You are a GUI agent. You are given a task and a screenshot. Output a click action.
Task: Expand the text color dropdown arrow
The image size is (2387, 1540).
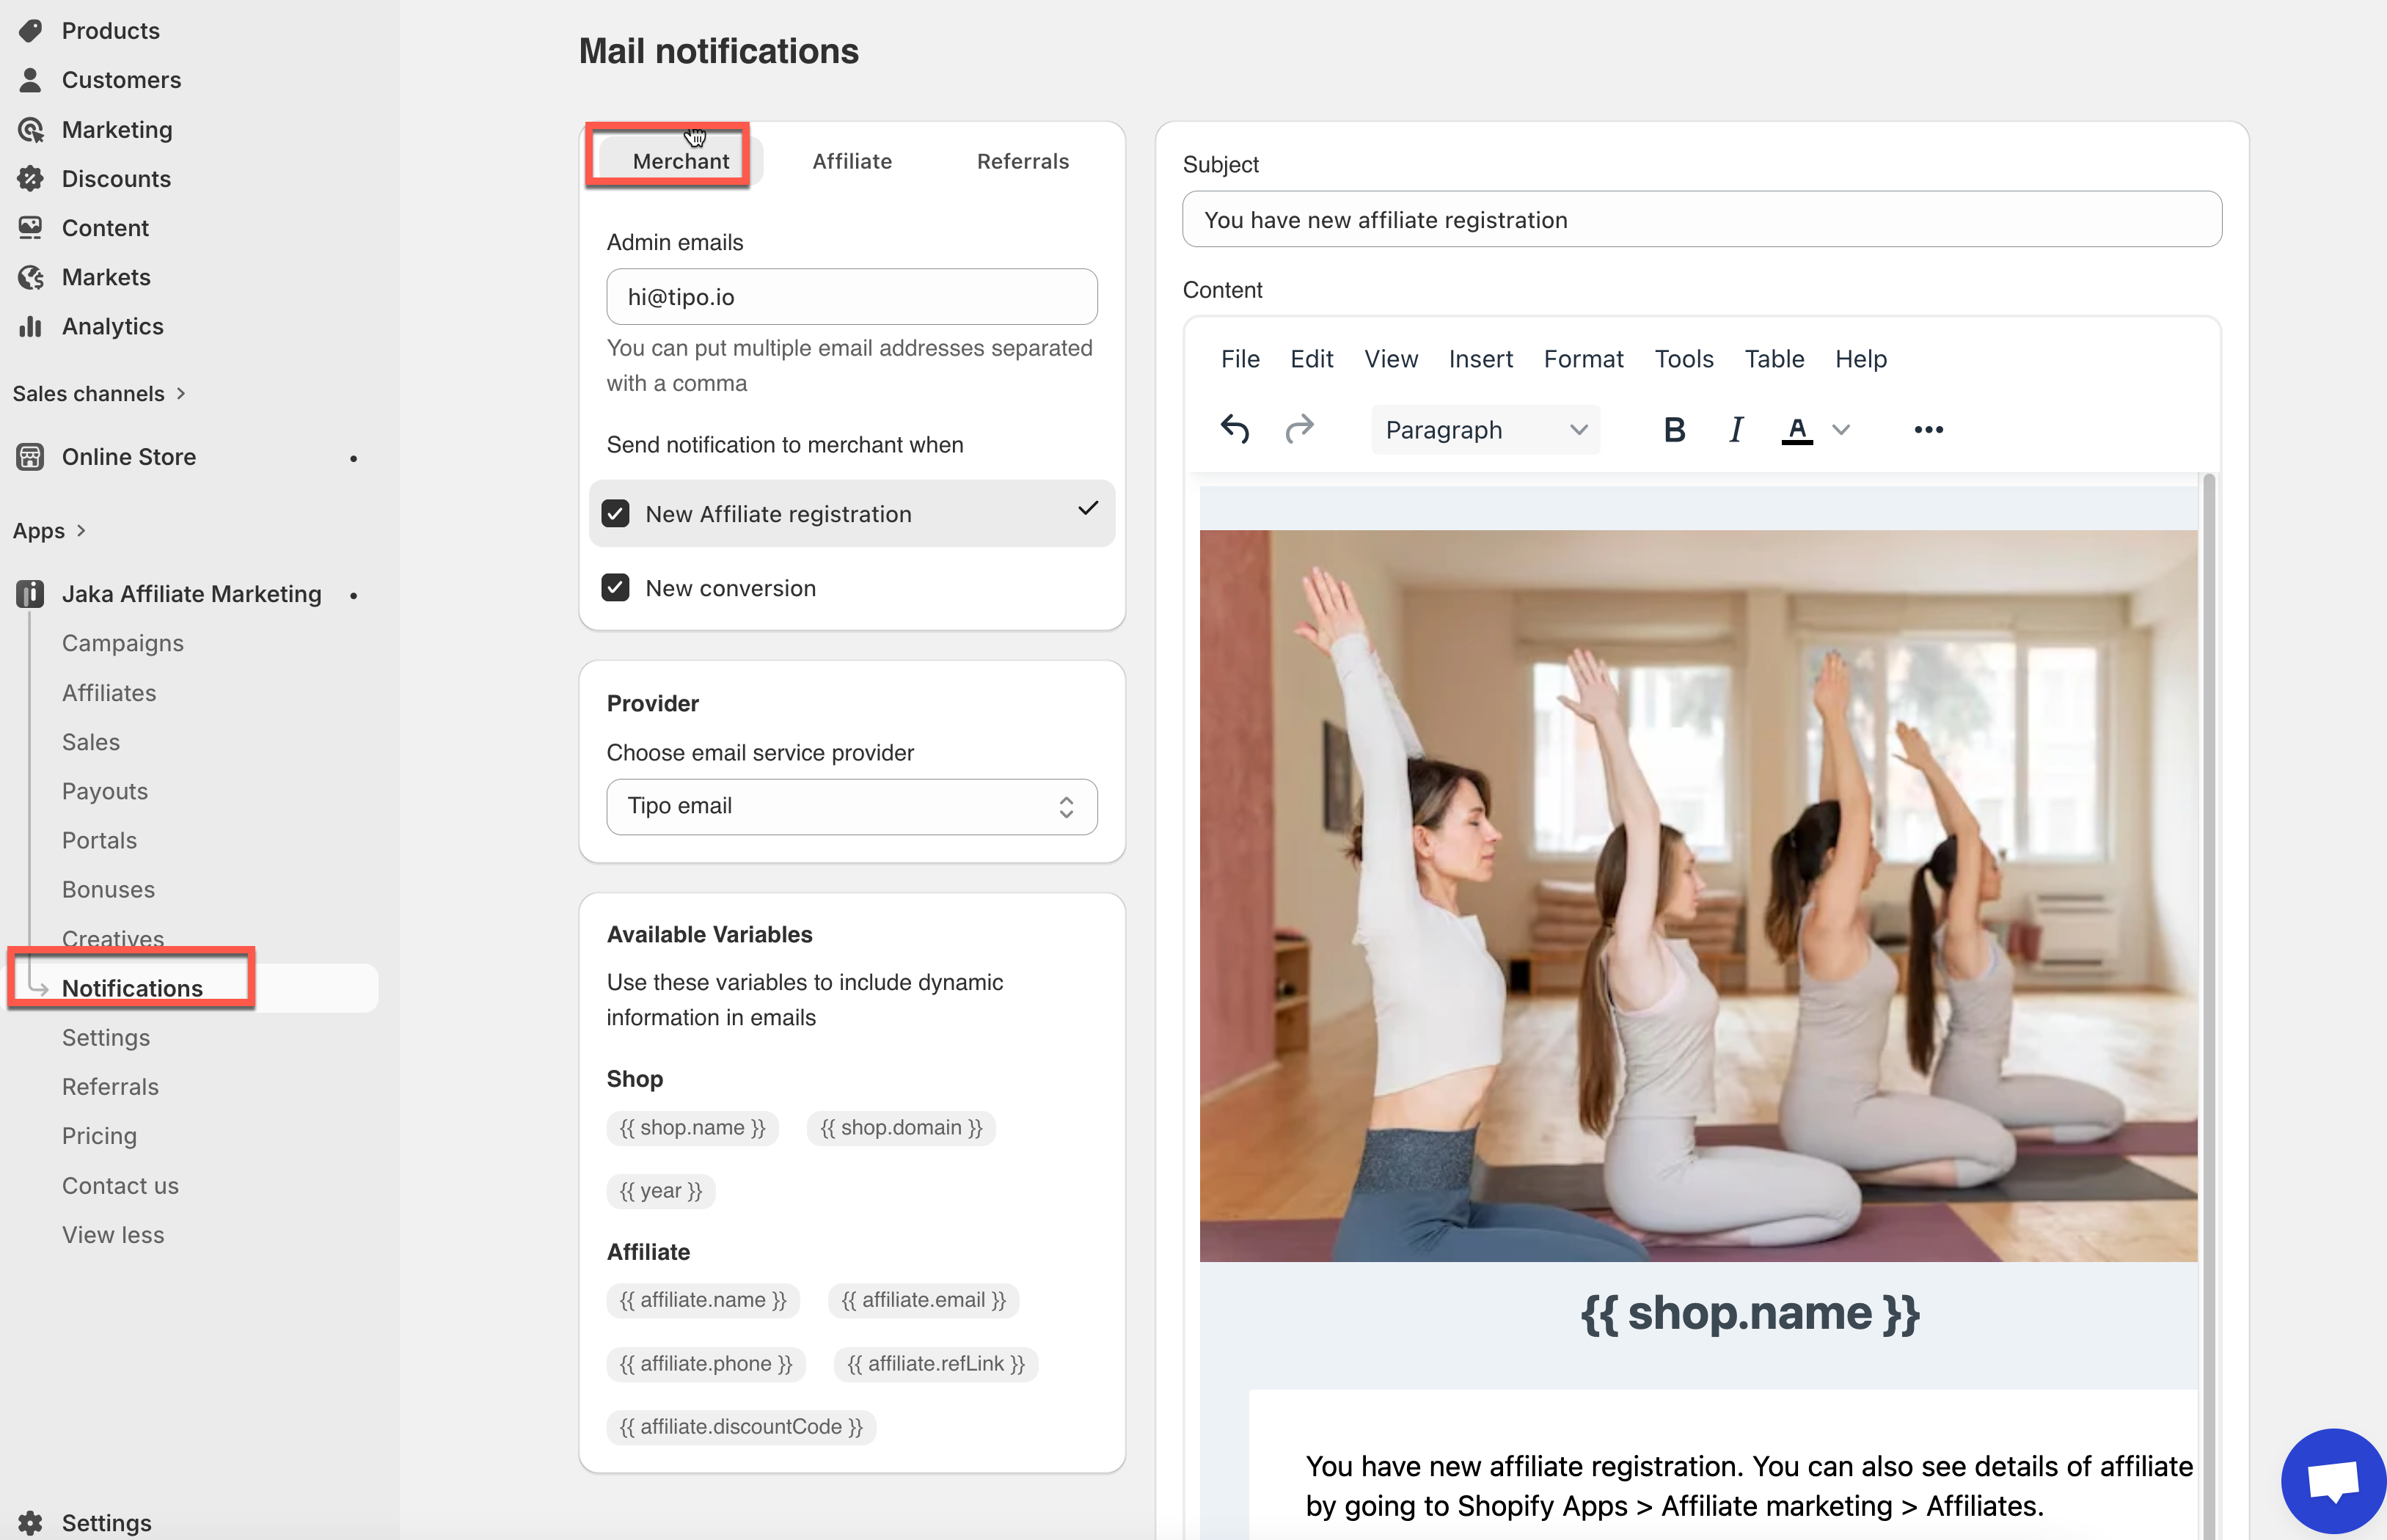click(1840, 429)
